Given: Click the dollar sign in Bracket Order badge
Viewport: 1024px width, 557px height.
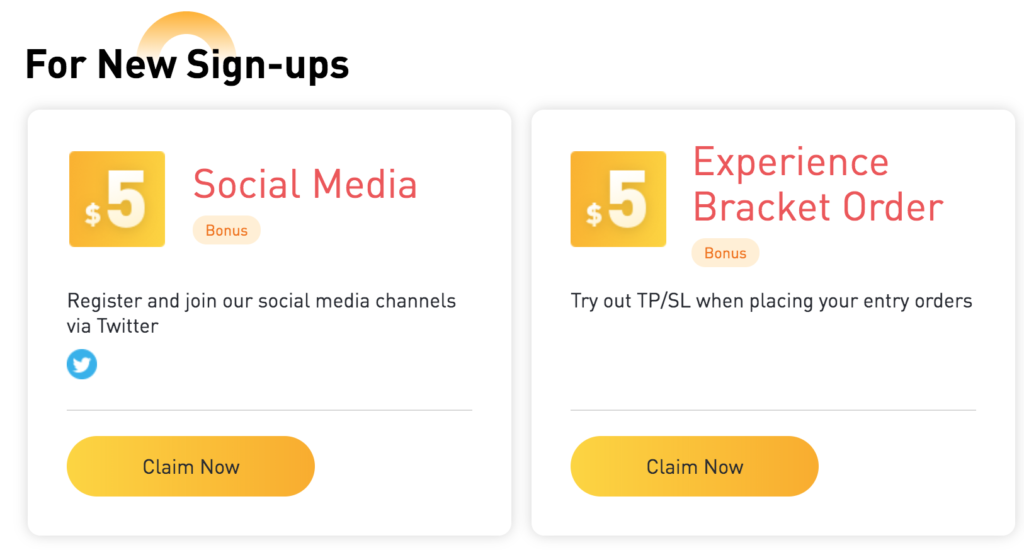Looking at the screenshot, I should 594,214.
